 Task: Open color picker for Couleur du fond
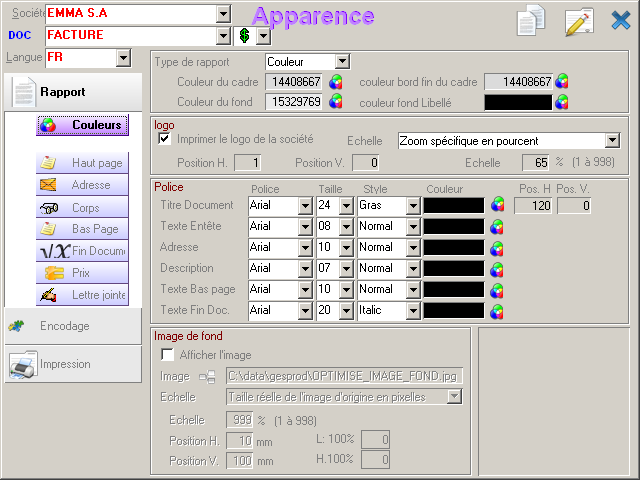pyautogui.click(x=336, y=101)
